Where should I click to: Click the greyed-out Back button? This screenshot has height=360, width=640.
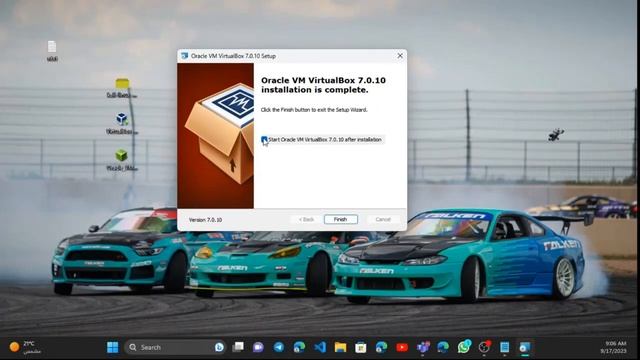click(x=307, y=219)
